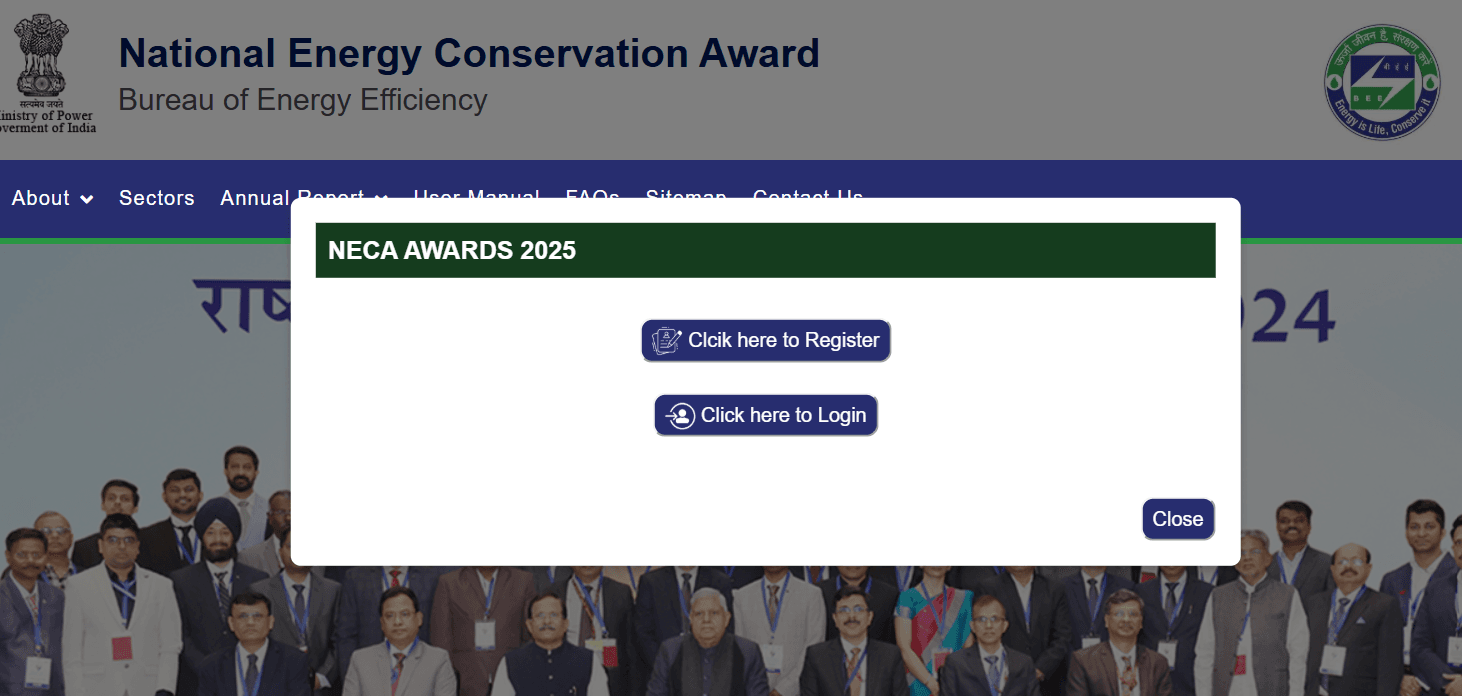Click the chevron arrow next to About
The width and height of the screenshot is (1462, 696).
pyautogui.click(x=86, y=200)
